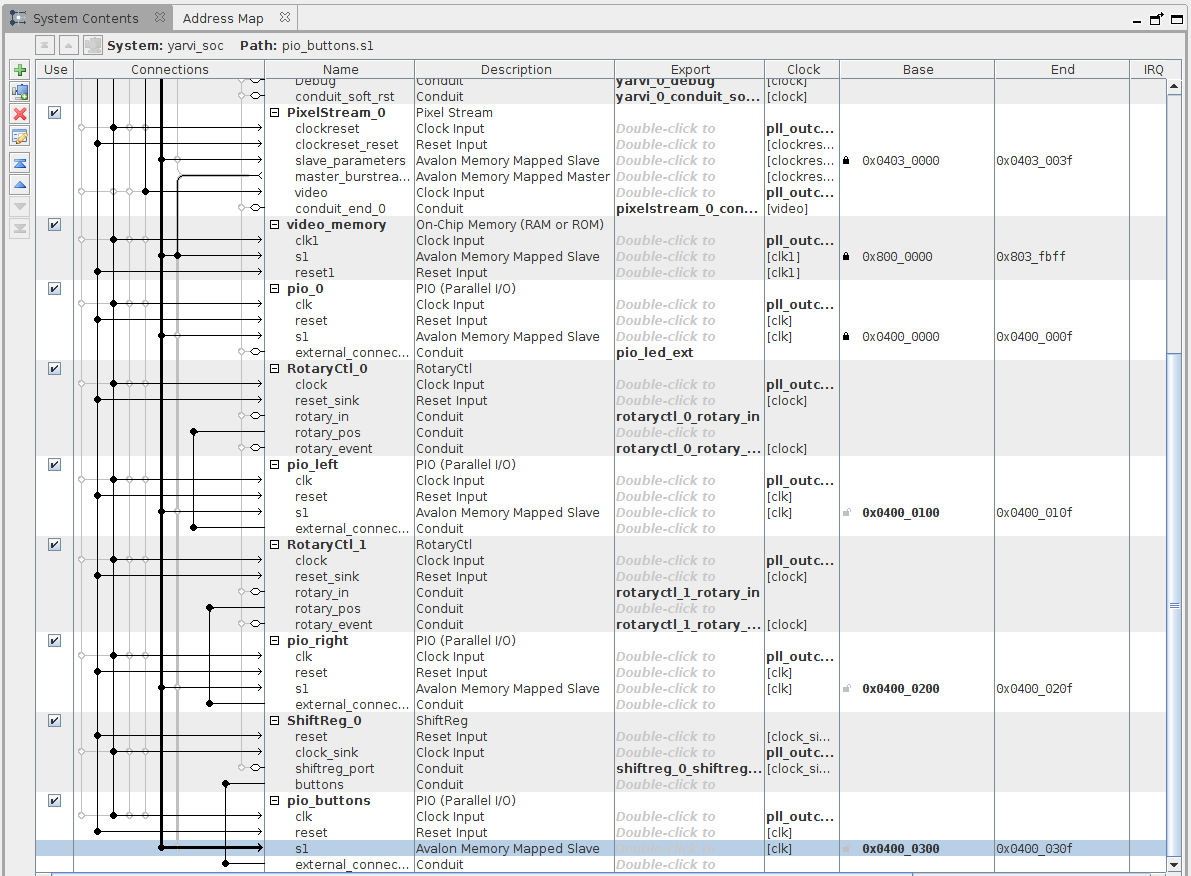Click the conduit_soft_rst row name
This screenshot has height=876, width=1191.
pos(344,96)
